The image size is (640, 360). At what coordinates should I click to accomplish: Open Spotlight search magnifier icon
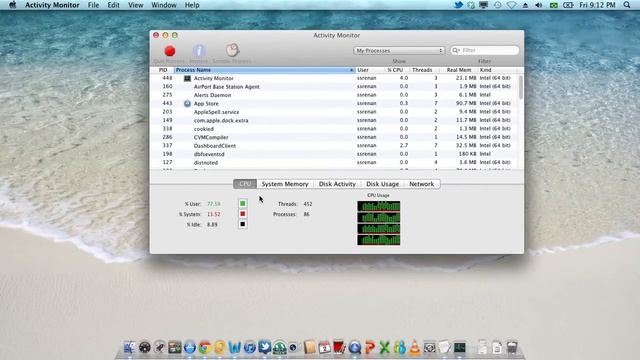(627, 5)
